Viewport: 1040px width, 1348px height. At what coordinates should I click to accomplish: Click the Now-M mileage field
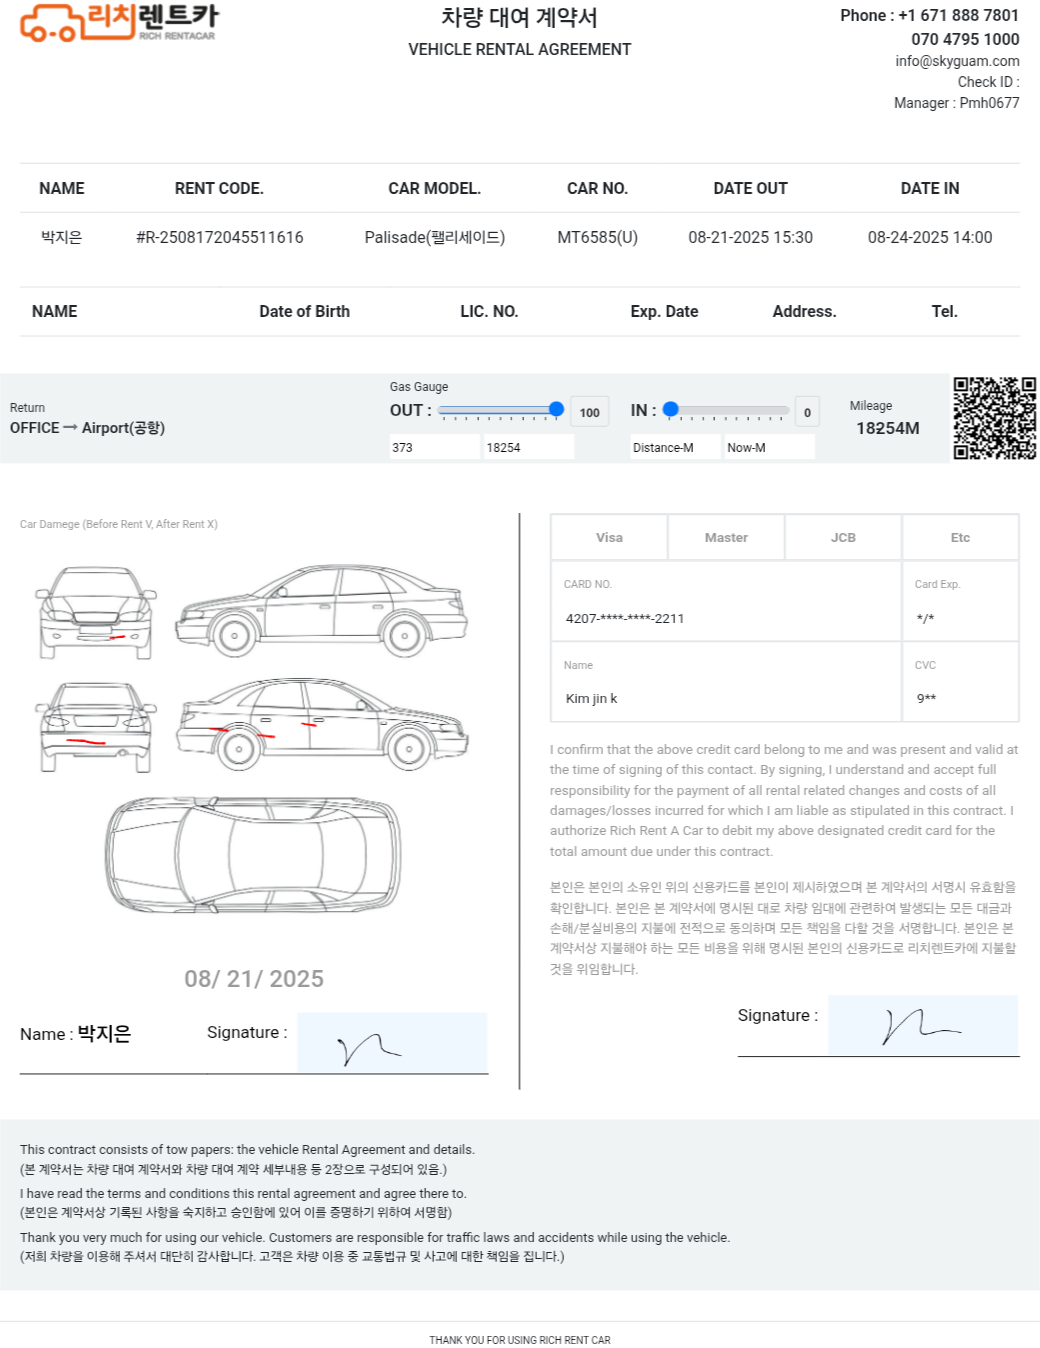pos(768,448)
